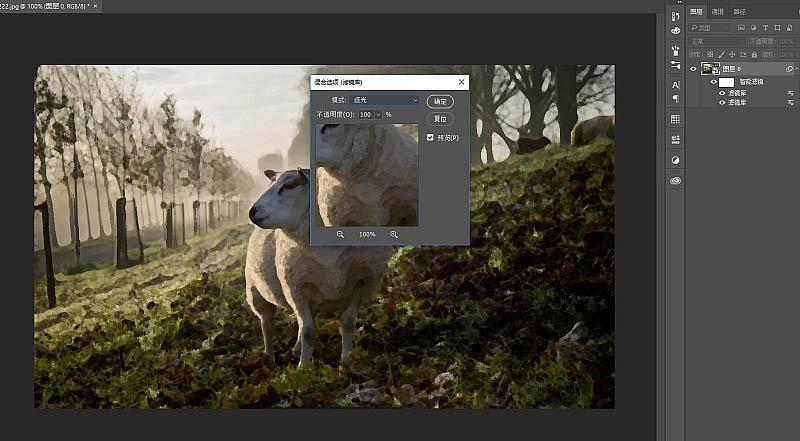Open the Adjustments panel icon

click(x=676, y=160)
